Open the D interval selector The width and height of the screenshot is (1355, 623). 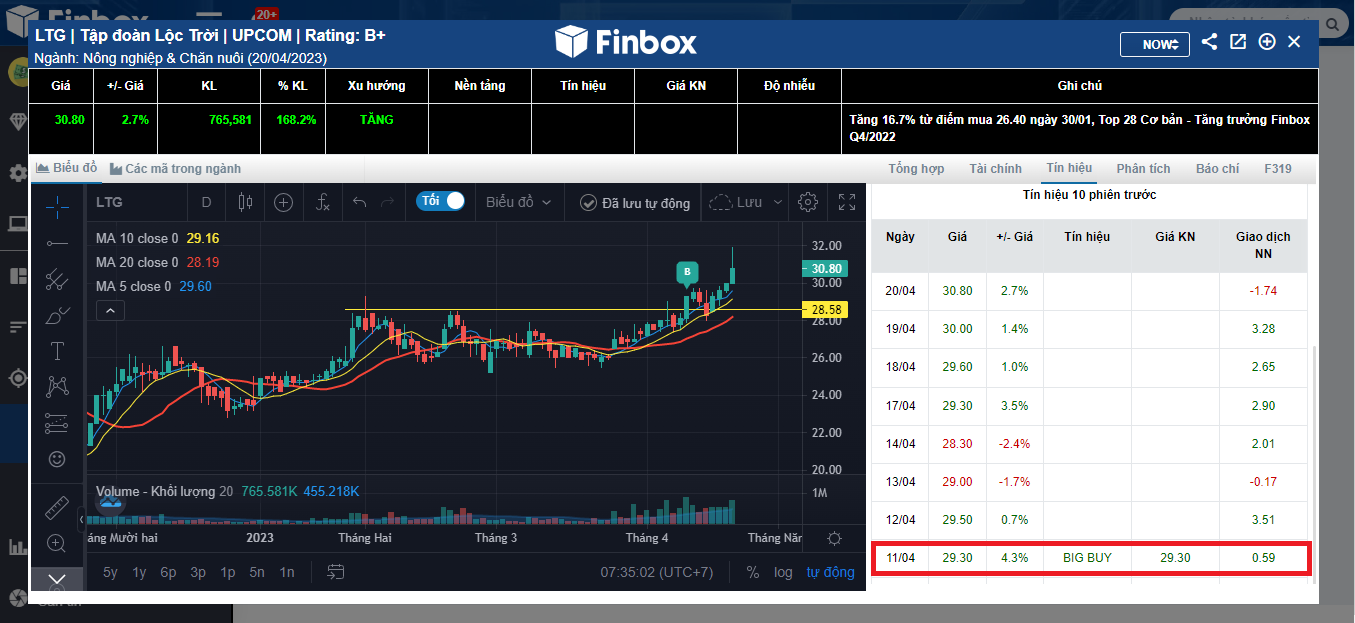tap(206, 202)
